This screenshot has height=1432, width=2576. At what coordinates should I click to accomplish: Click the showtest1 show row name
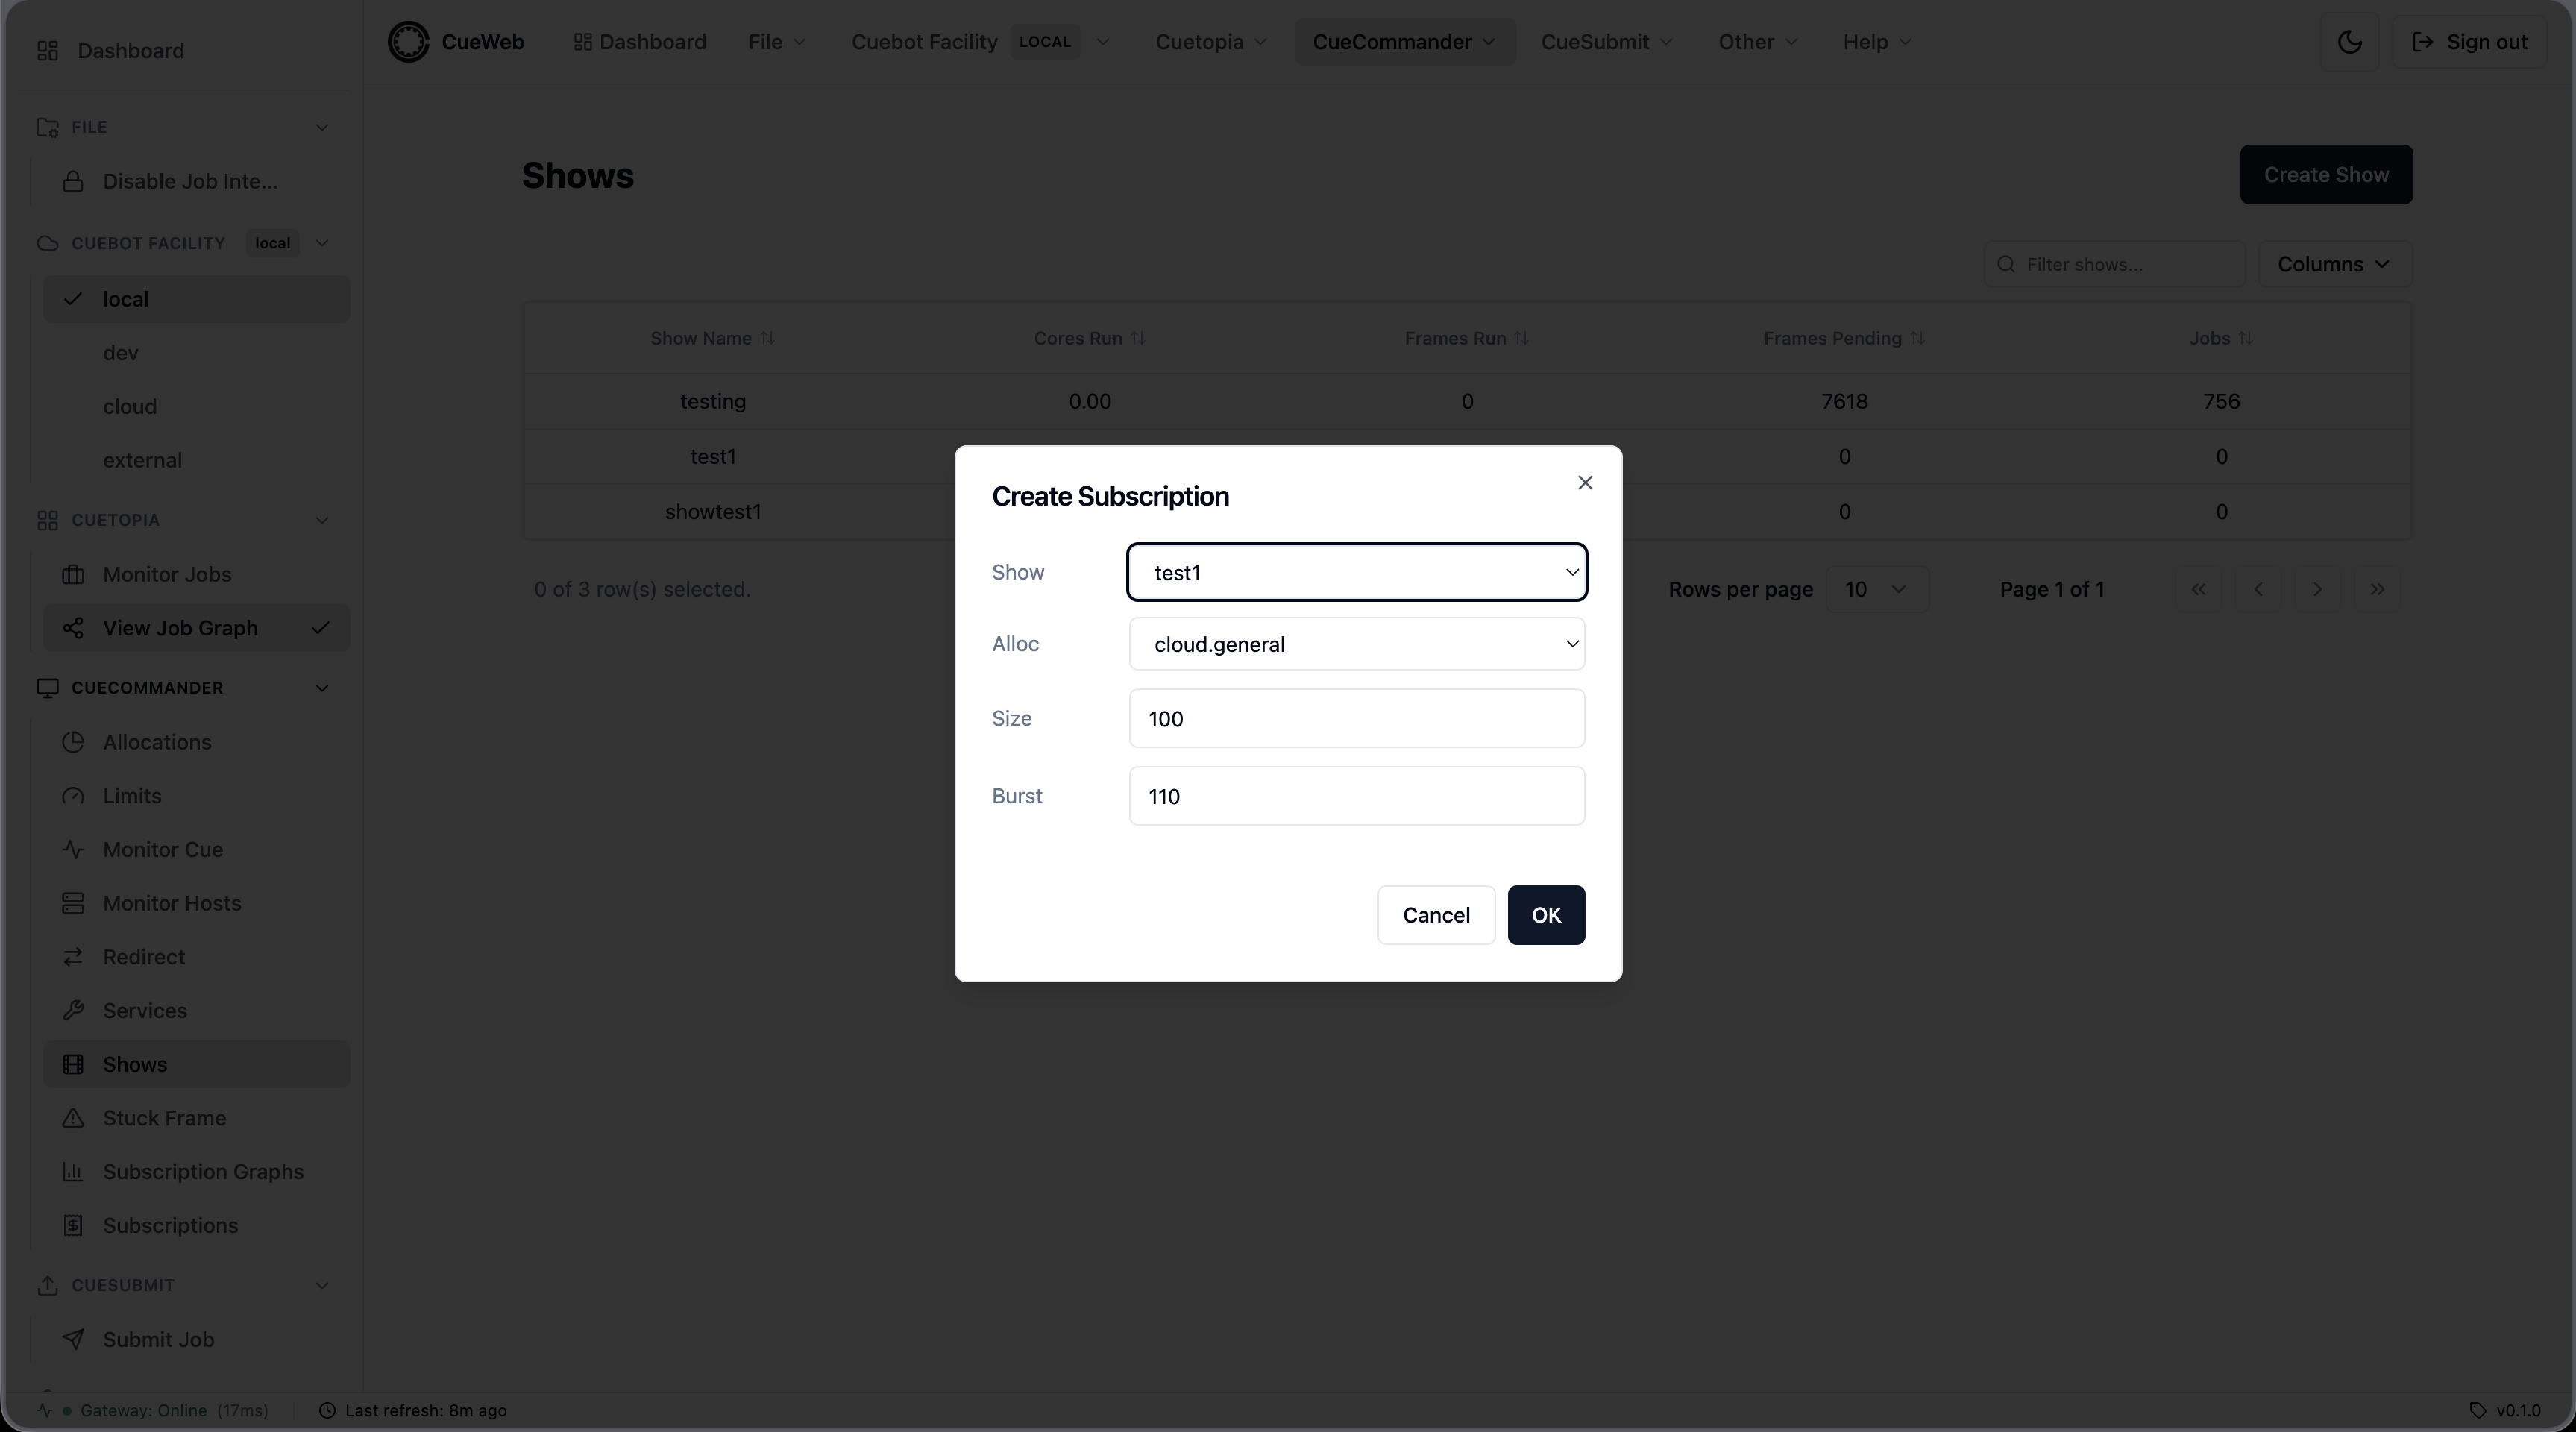(713, 513)
